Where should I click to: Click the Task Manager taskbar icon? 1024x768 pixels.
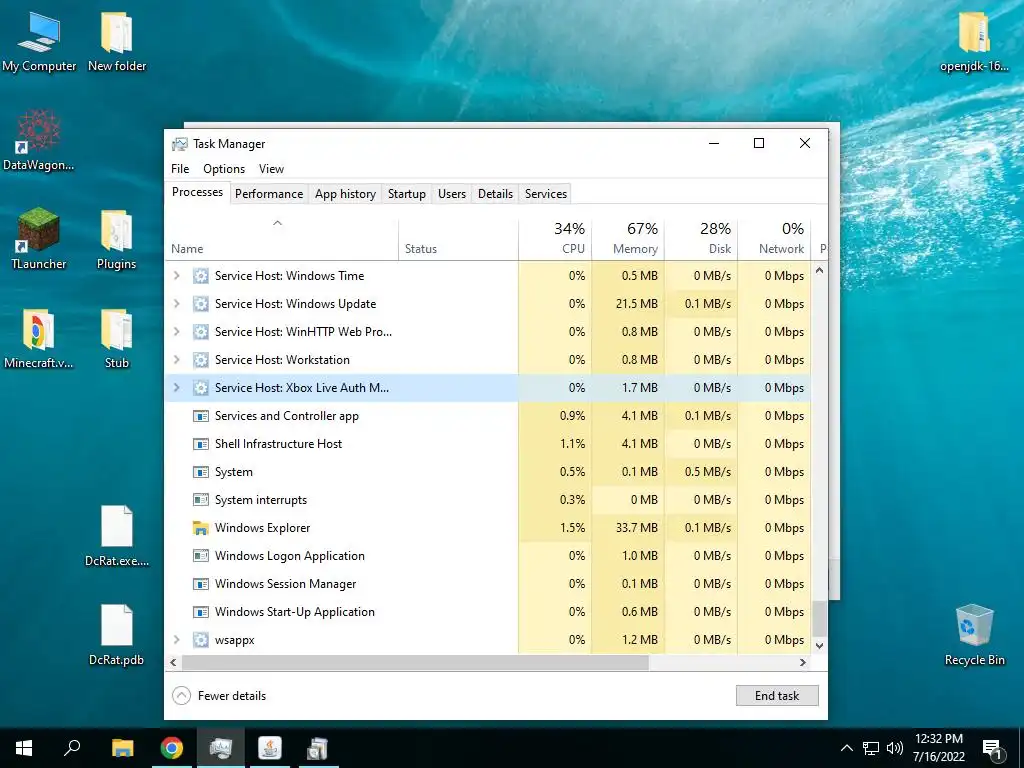221,748
